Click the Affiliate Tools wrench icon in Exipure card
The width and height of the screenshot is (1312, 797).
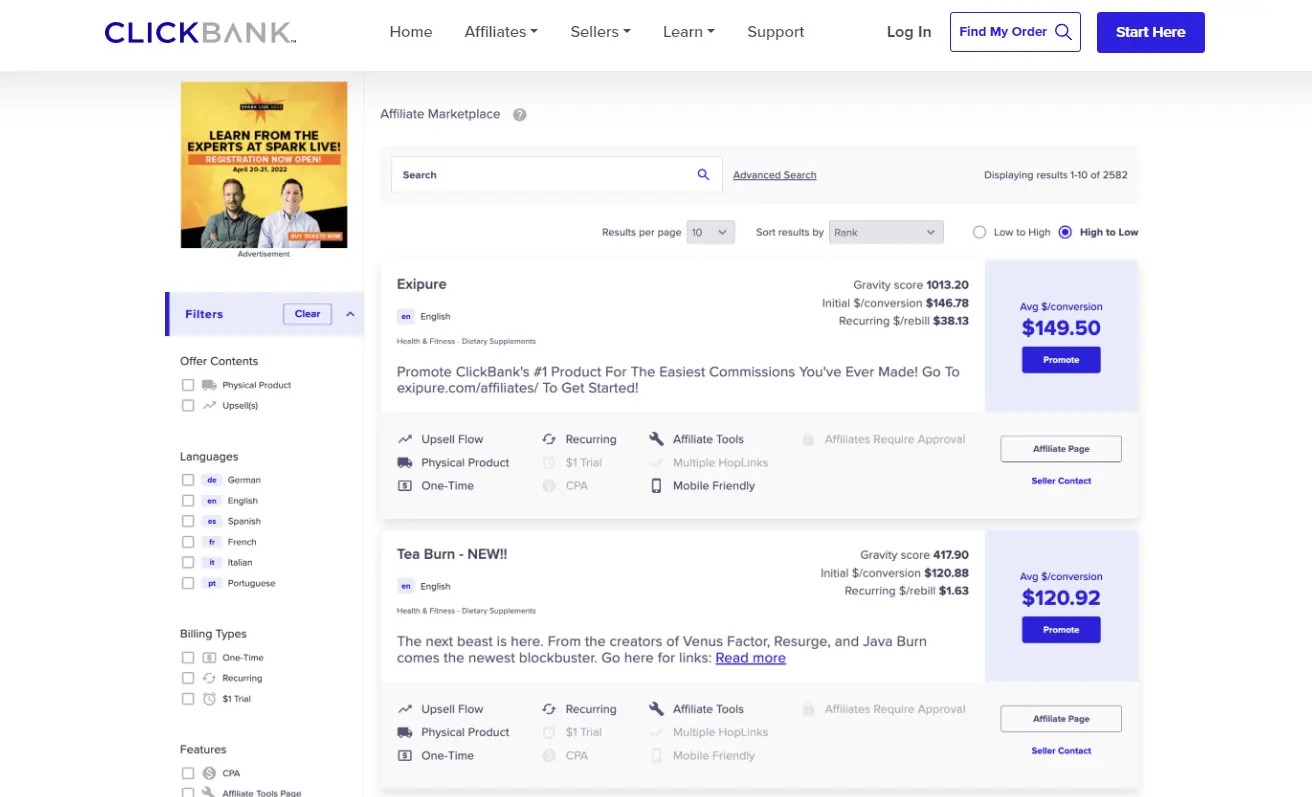click(656, 439)
